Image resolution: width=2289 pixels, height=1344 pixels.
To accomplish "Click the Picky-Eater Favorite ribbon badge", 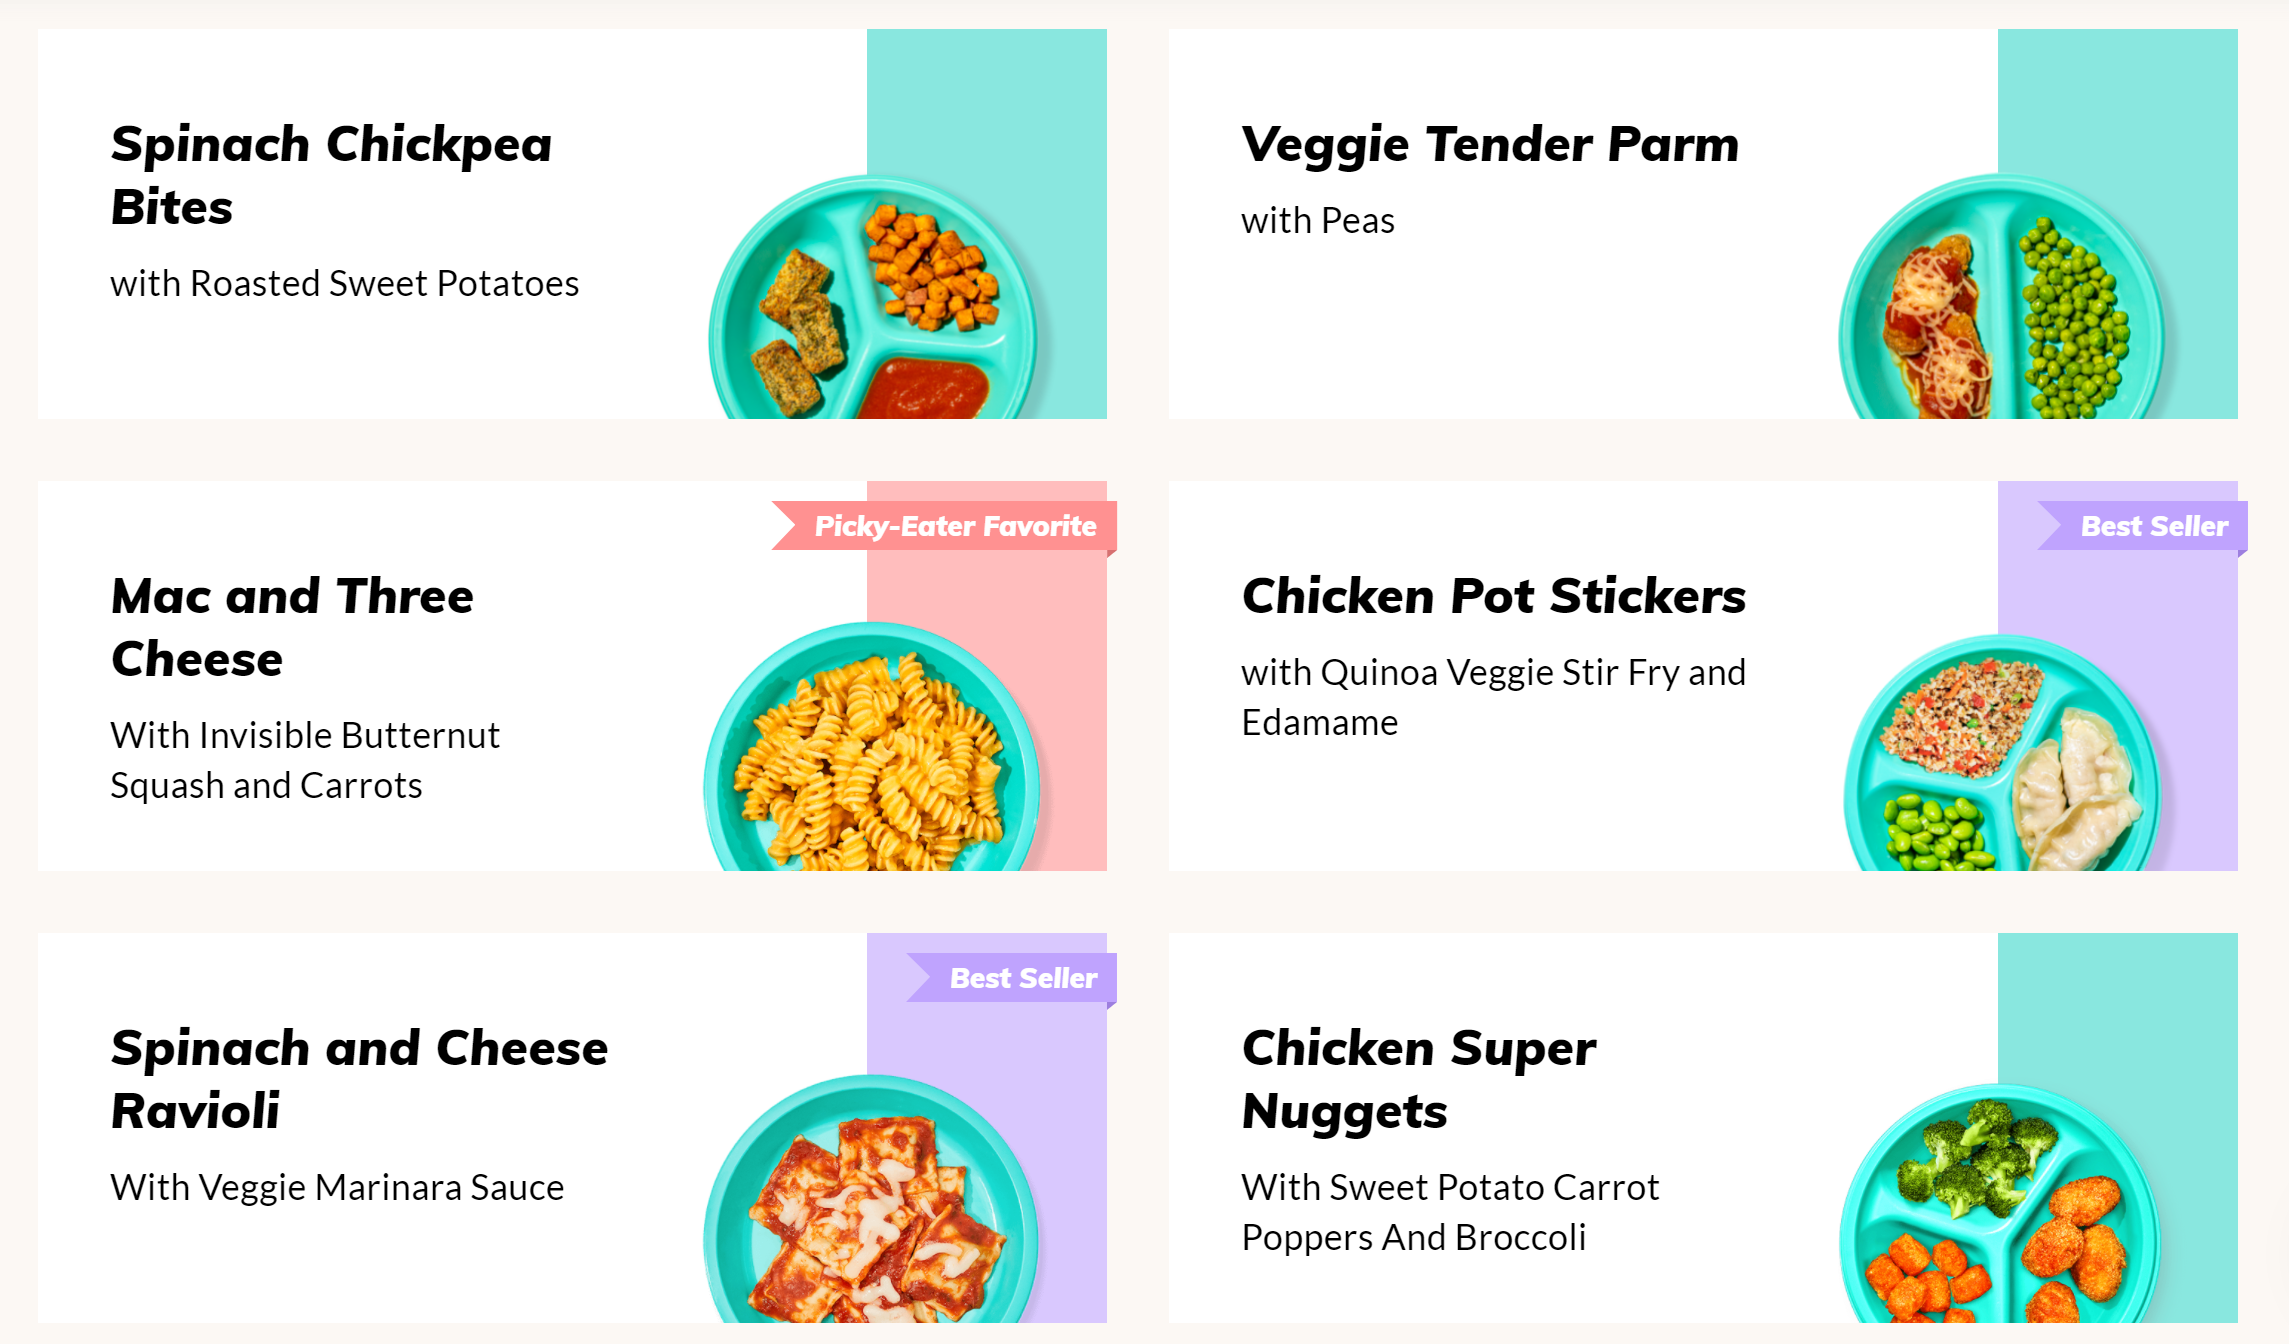I will click(944, 526).
